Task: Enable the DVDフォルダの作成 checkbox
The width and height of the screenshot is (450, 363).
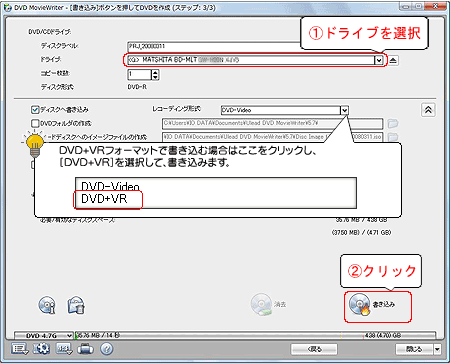Action: (x=35, y=123)
